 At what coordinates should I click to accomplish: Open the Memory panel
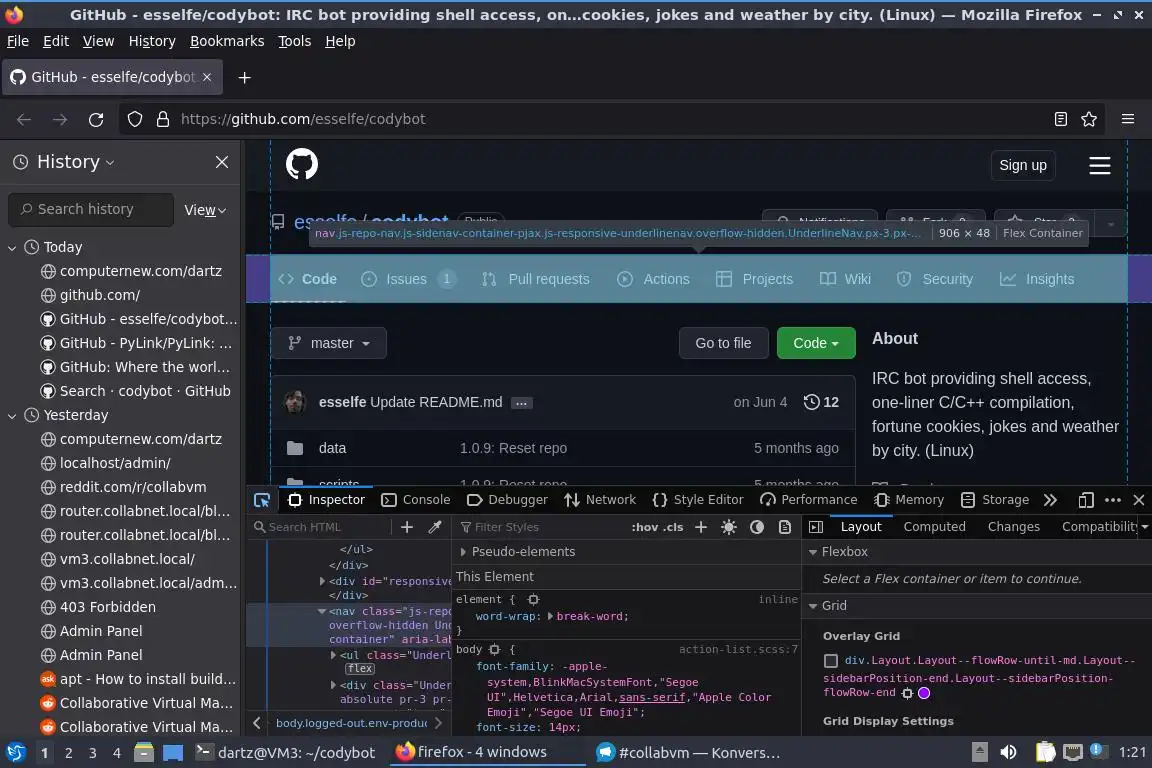point(909,500)
